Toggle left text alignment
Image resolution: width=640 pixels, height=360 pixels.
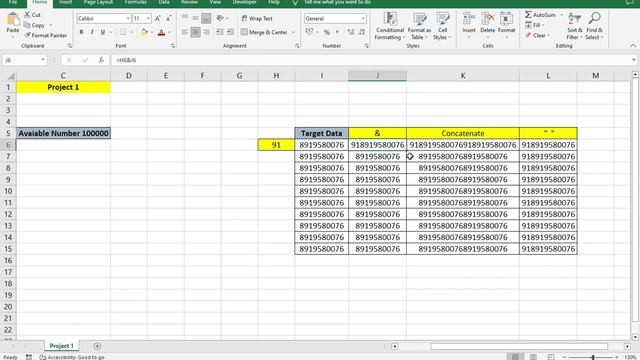pyautogui.click(x=185, y=32)
